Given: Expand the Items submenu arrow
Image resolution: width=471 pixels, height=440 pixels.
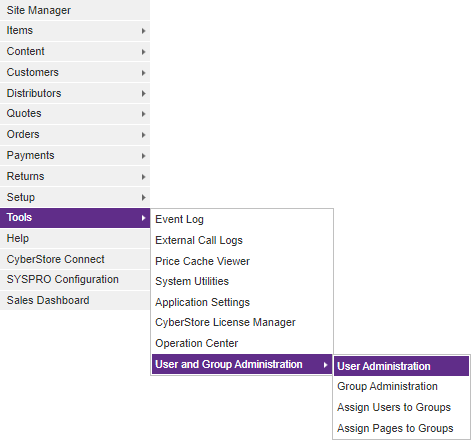Looking at the screenshot, I should [143, 31].
